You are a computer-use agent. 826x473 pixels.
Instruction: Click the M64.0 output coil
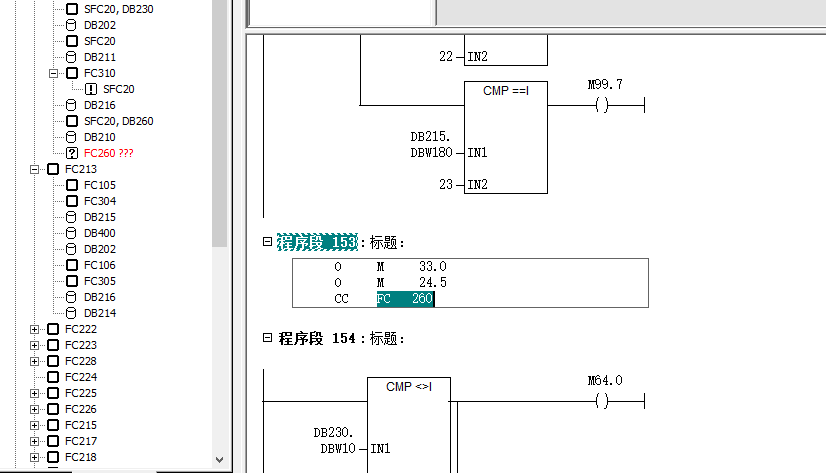(602, 401)
